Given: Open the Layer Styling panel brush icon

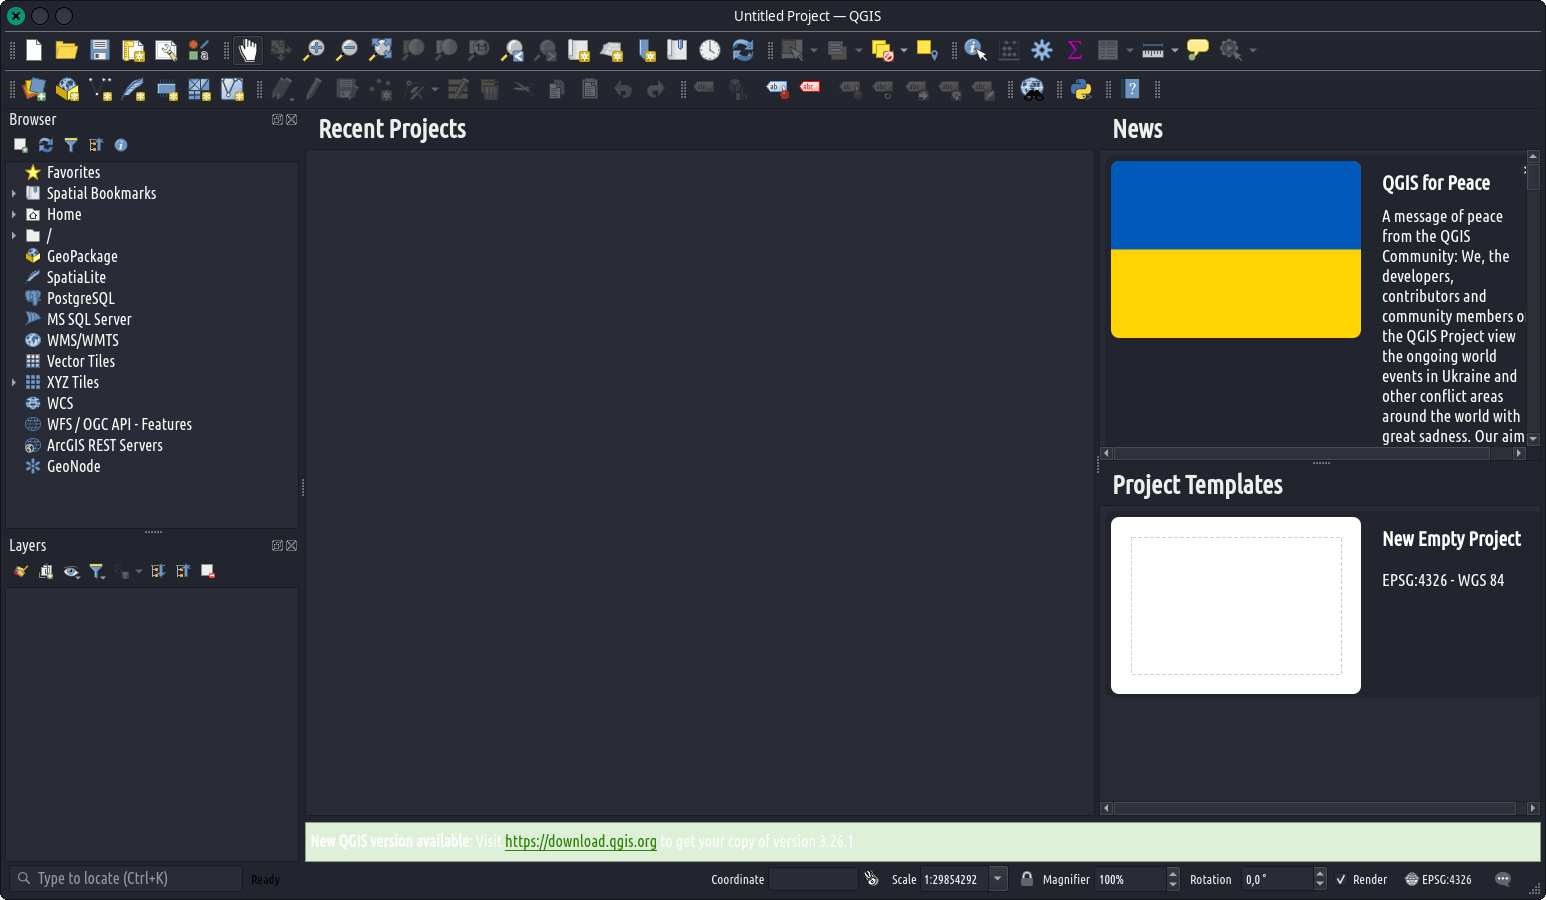Looking at the screenshot, I should (x=21, y=571).
